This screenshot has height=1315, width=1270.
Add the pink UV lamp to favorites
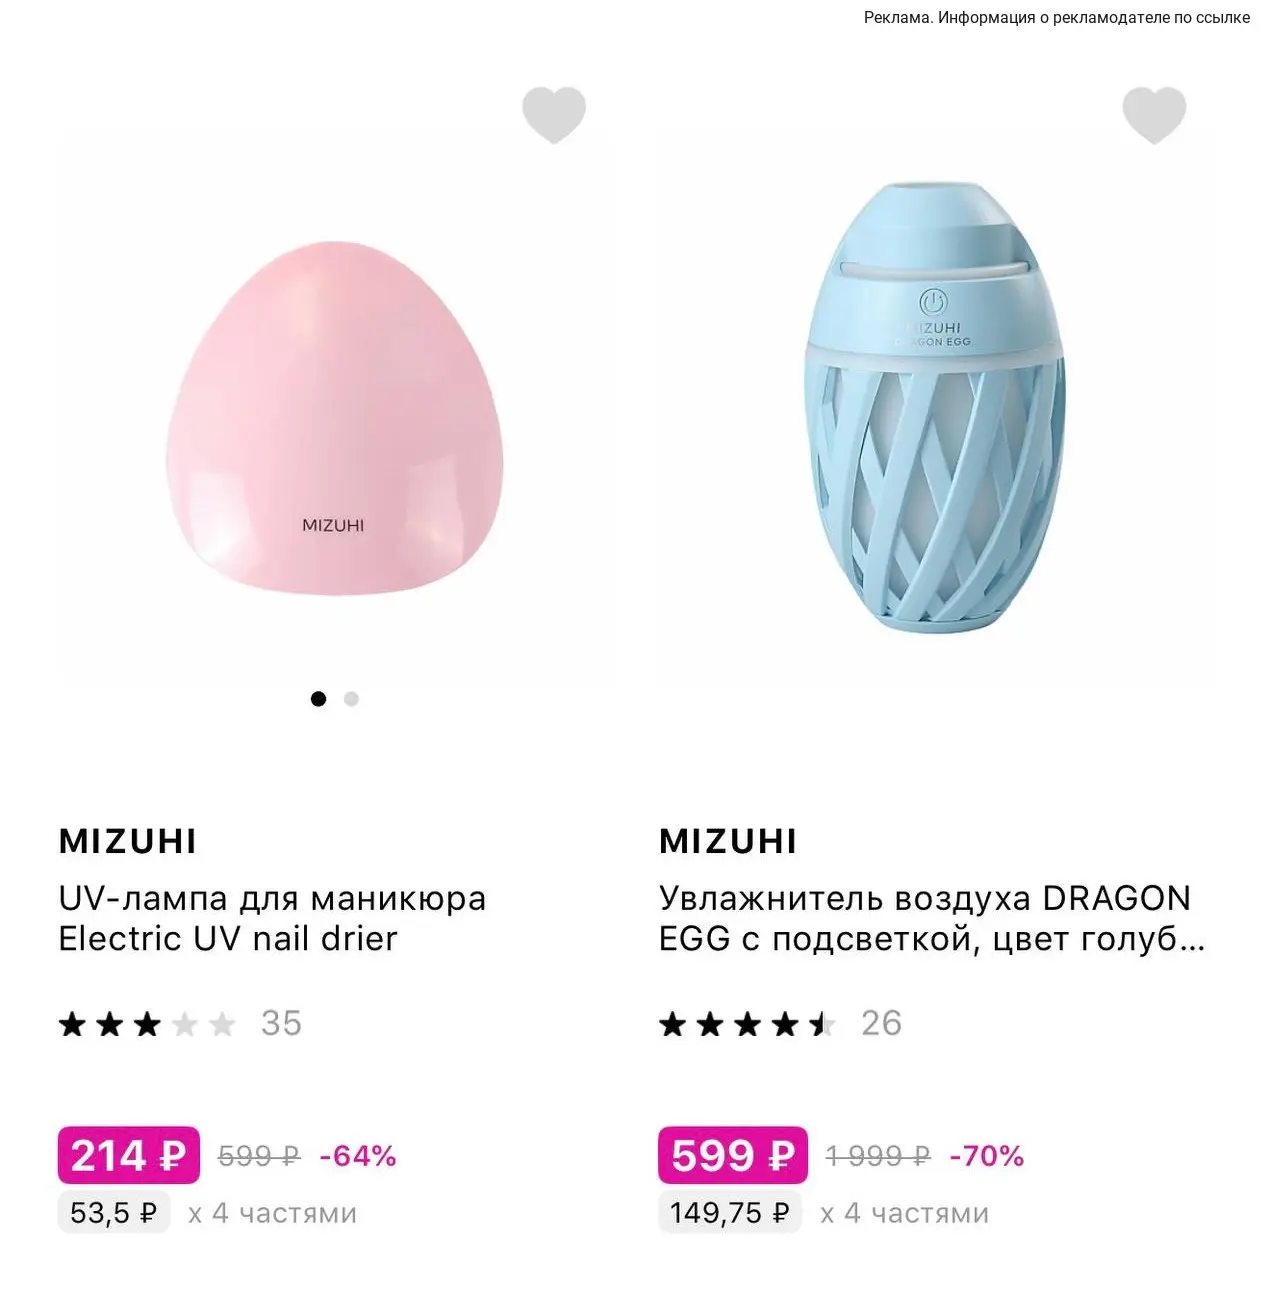pos(554,115)
